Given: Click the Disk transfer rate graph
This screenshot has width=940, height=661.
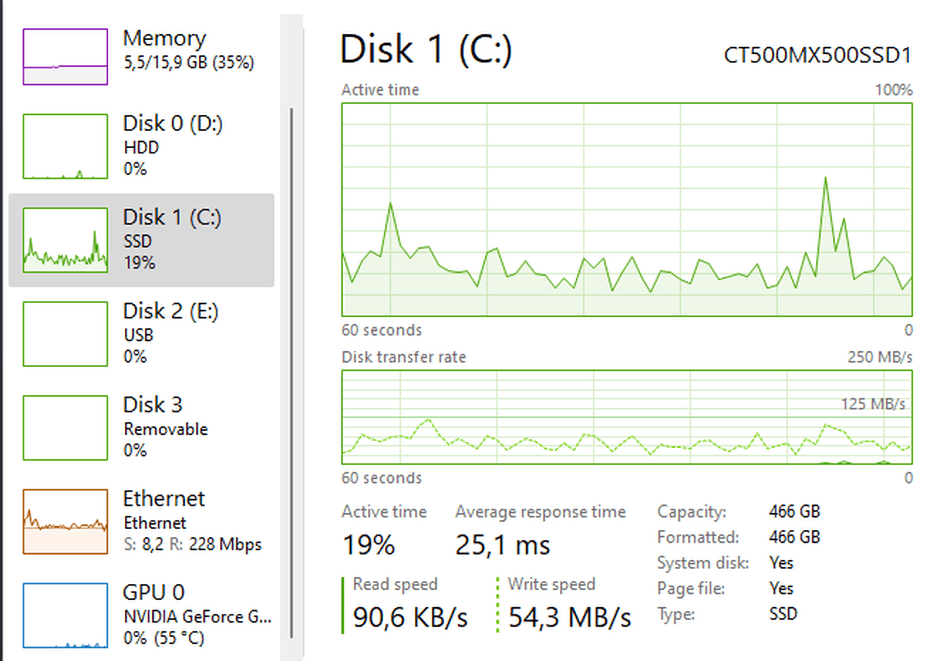Looking at the screenshot, I should coord(627,417).
